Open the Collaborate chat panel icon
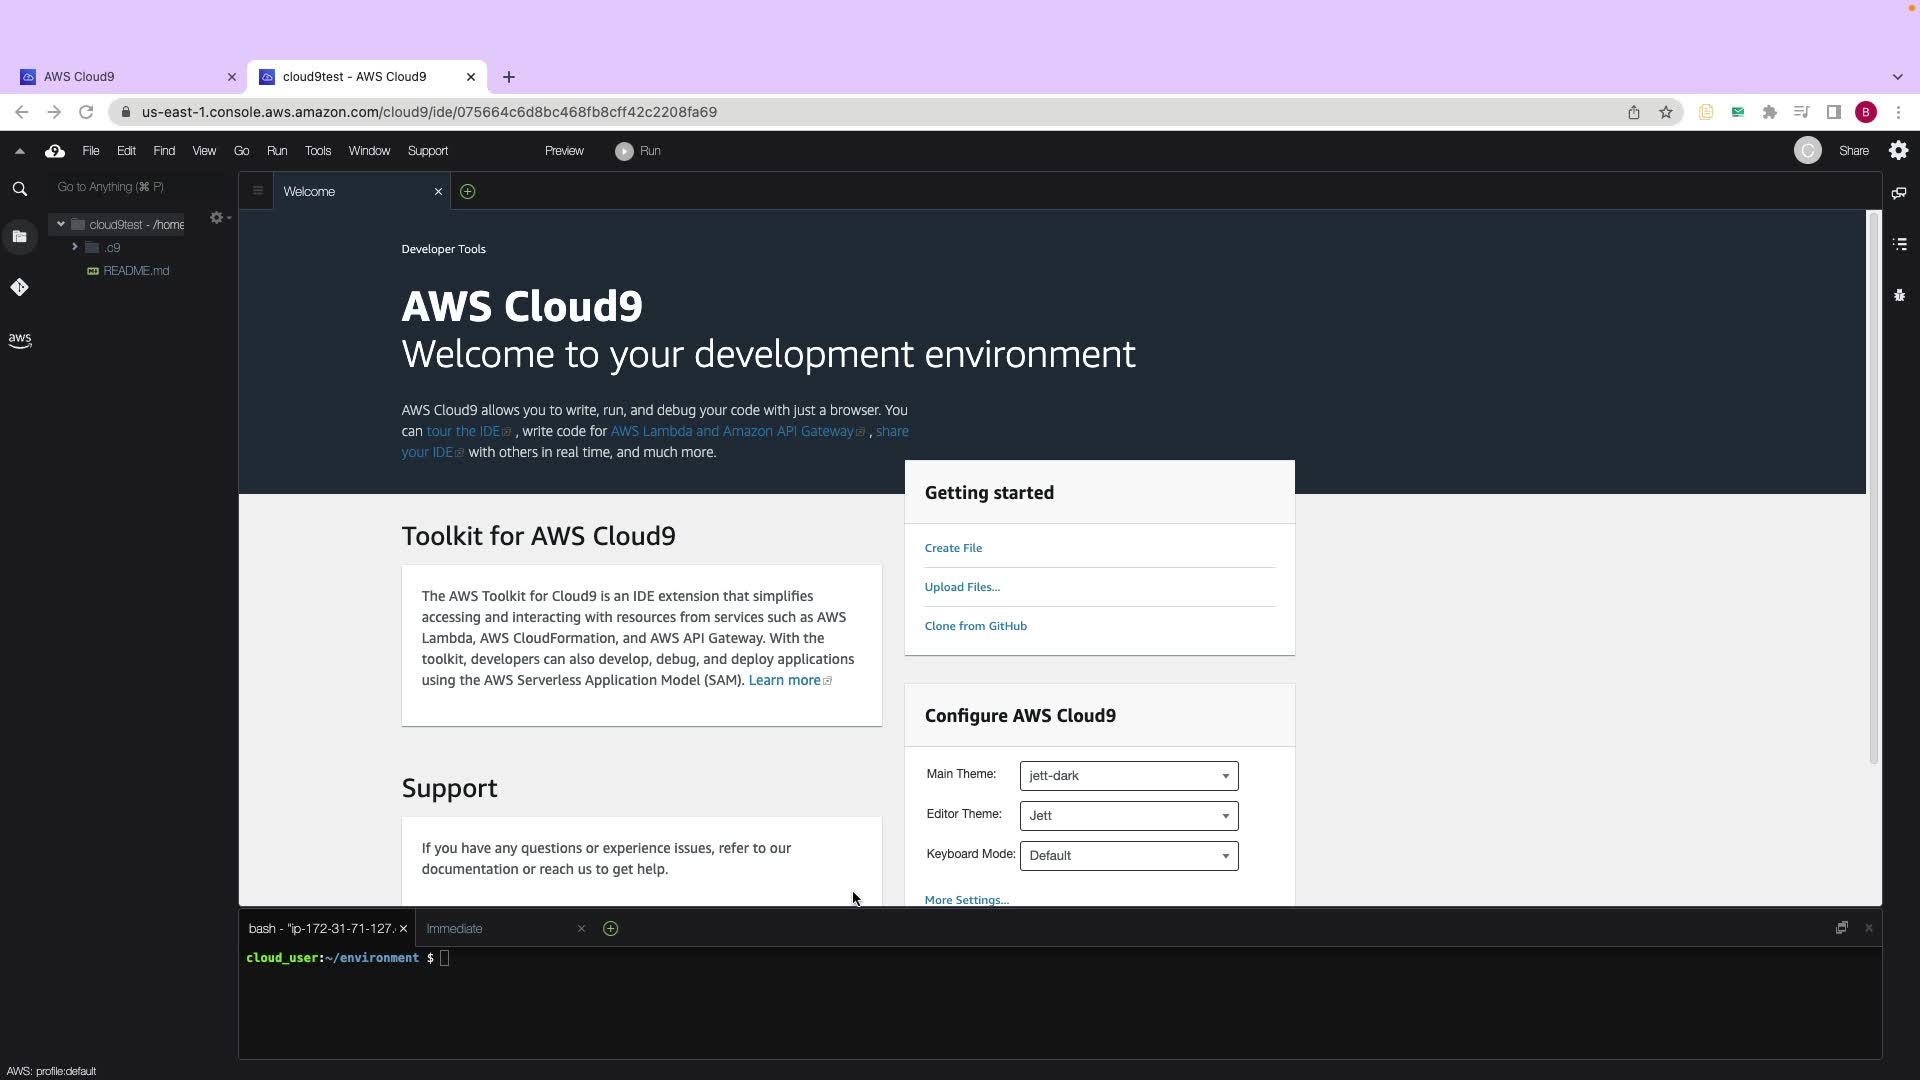Viewport: 1920px width, 1080px height. [x=1898, y=193]
